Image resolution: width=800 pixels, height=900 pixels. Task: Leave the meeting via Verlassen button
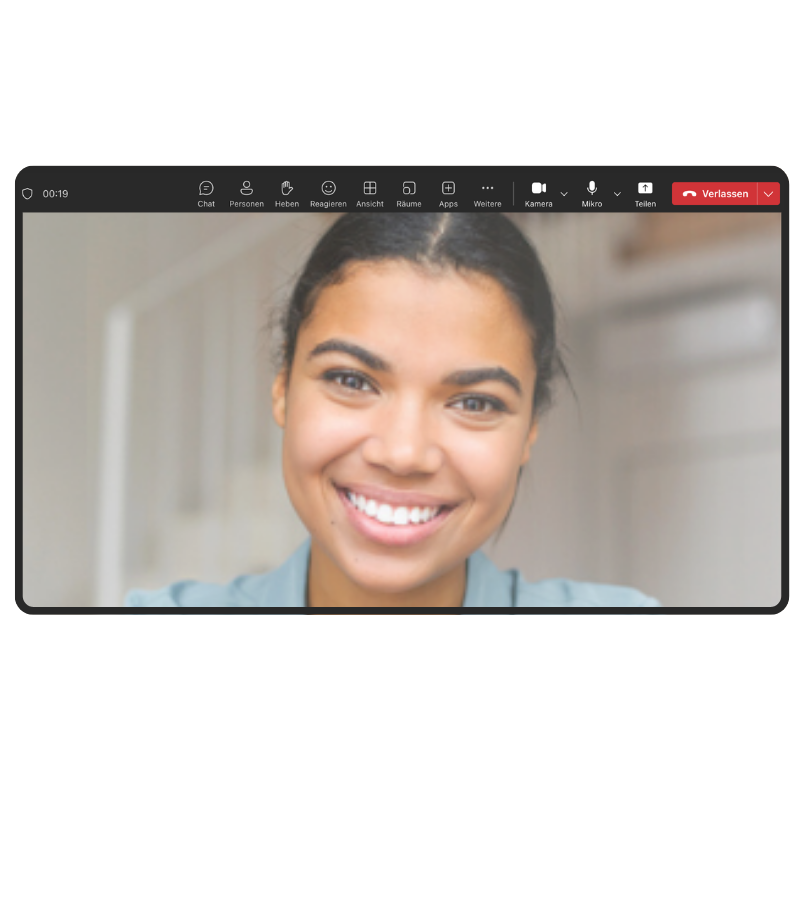click(716, 194)
